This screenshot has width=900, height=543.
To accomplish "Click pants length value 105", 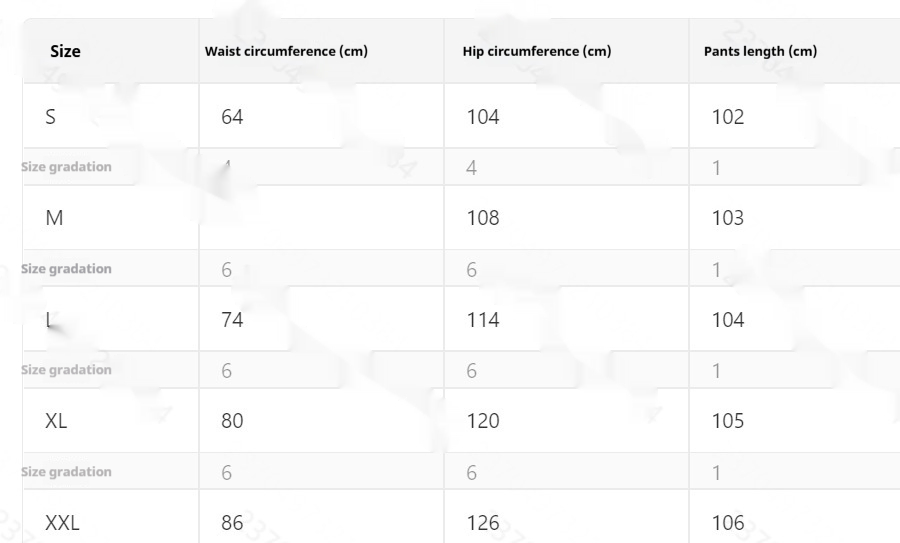I will 728,421.
